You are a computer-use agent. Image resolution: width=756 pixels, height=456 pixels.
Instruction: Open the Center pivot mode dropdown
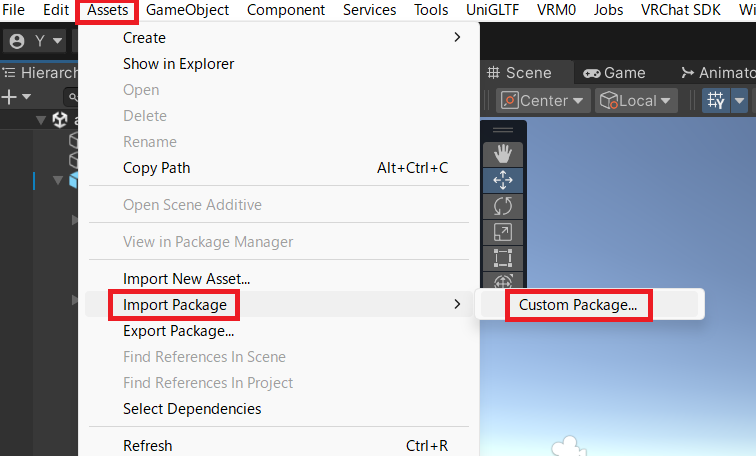coord(545,100)
